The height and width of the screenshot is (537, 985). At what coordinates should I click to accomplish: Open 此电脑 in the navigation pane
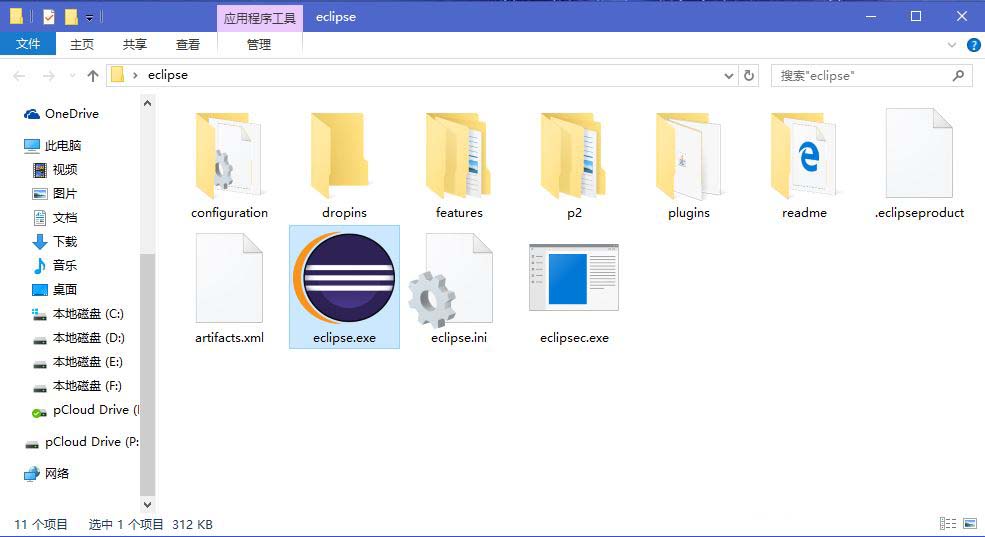(53, 146)
